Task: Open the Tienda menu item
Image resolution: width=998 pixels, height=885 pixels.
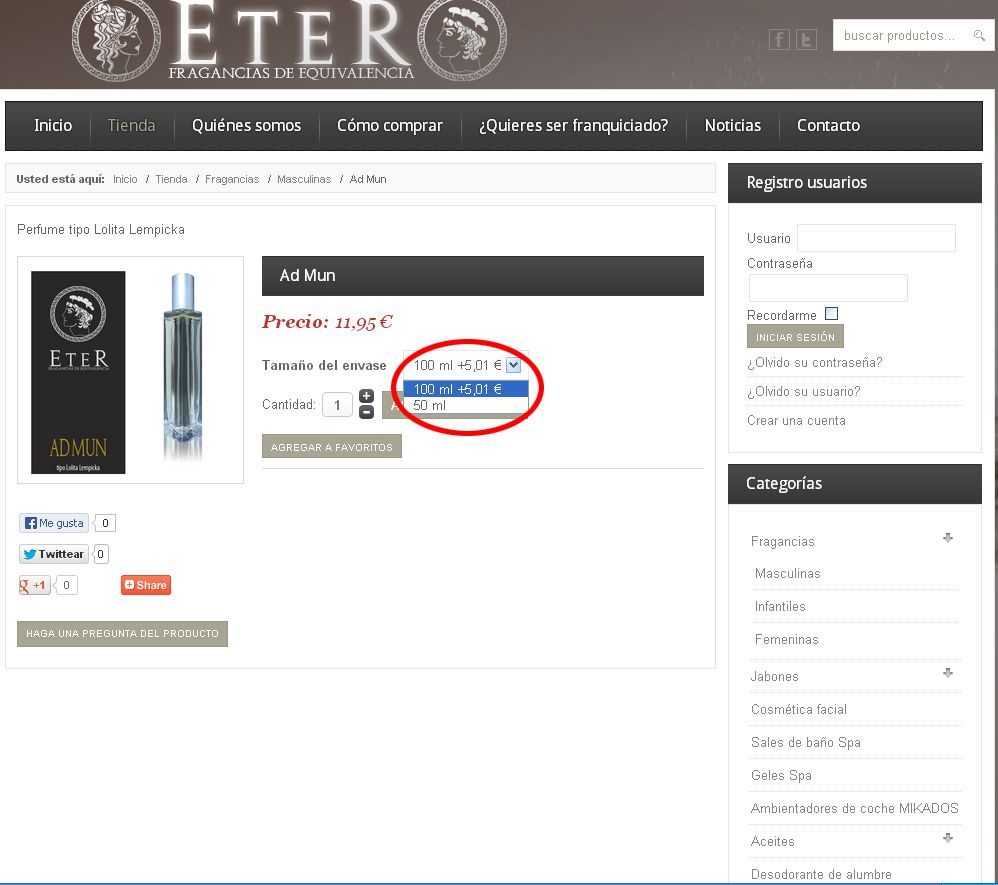Action: point(131,125)
